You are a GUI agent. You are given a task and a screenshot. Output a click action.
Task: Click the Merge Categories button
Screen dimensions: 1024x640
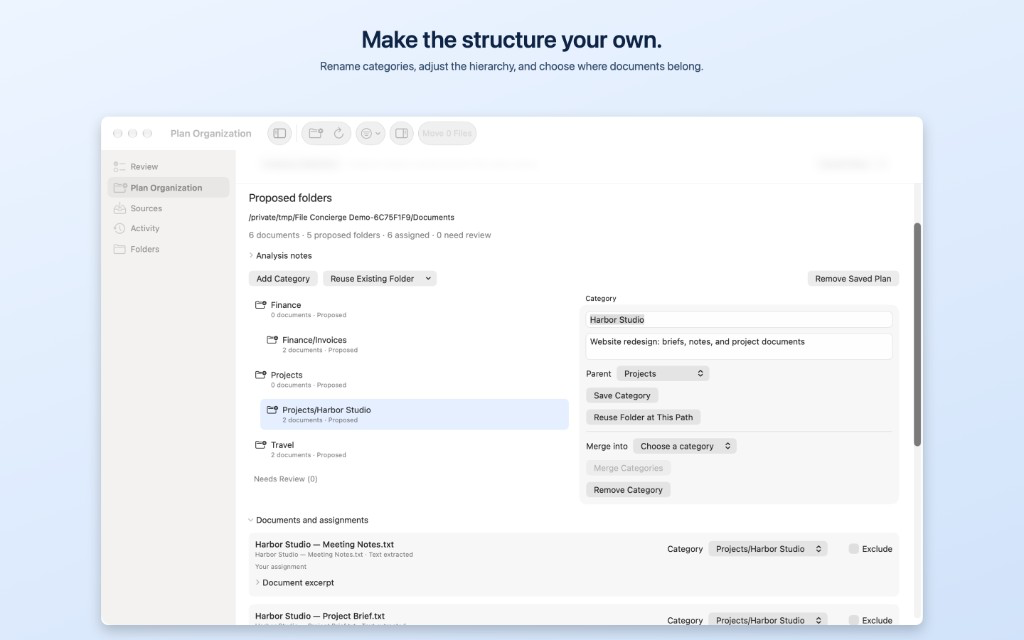point(628,468)
